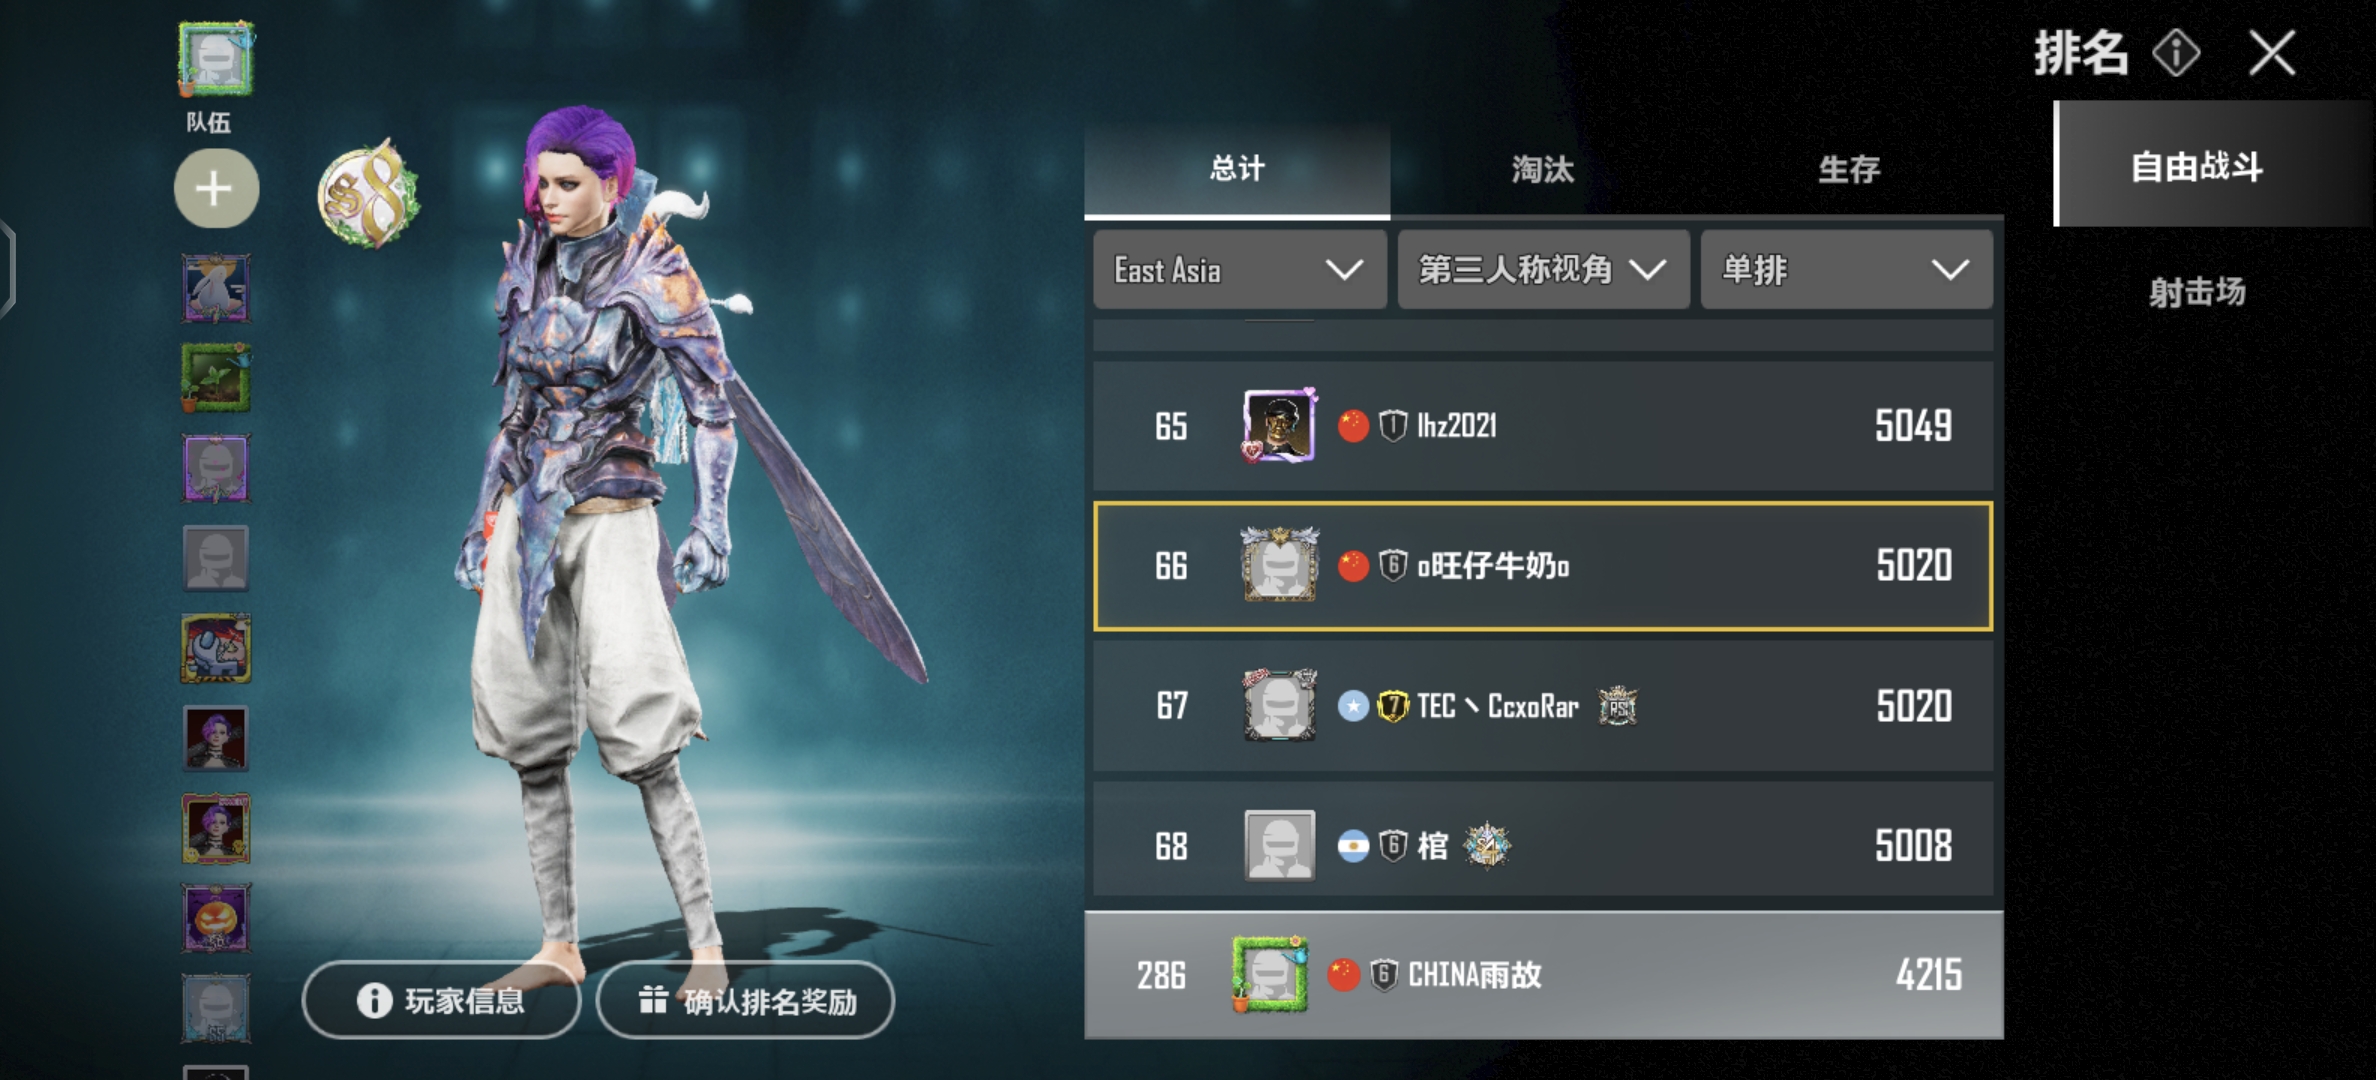Click 确认排名奖励 rewards button
The width and height of the screenshot is (2376, 1080).
(x=745, y=1000)
